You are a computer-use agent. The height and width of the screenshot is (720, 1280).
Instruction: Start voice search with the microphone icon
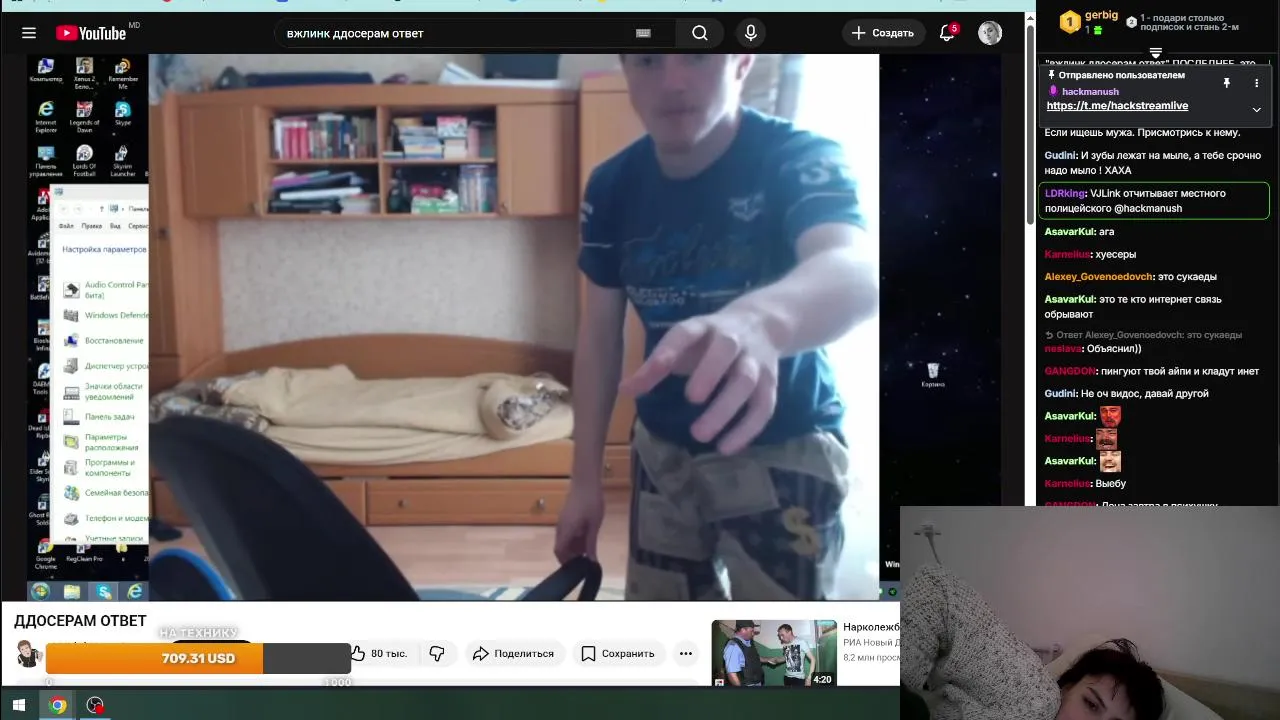751,33
